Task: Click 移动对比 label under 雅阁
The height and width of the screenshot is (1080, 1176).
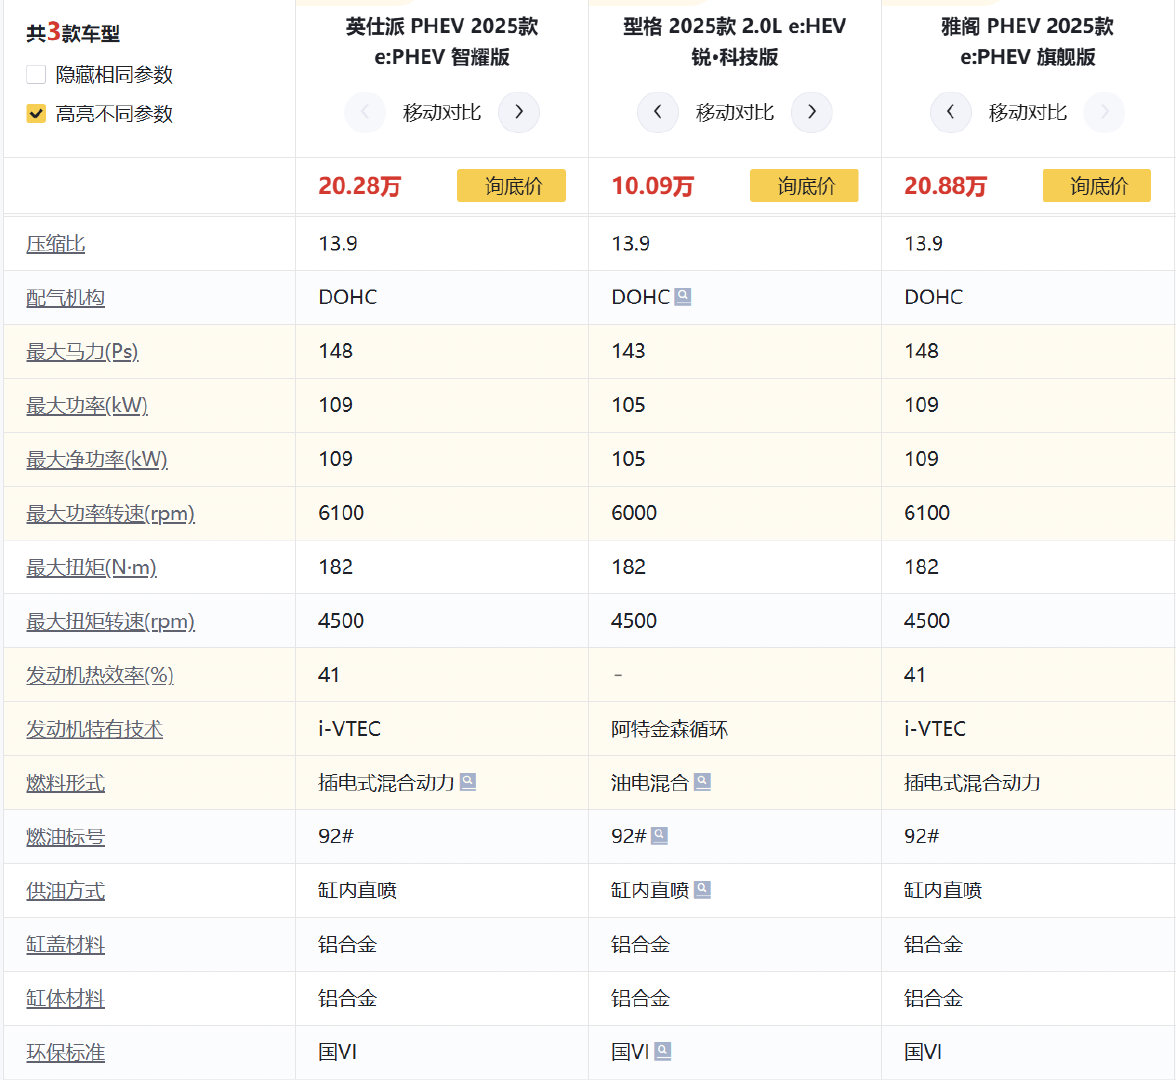Action: 1028,112
